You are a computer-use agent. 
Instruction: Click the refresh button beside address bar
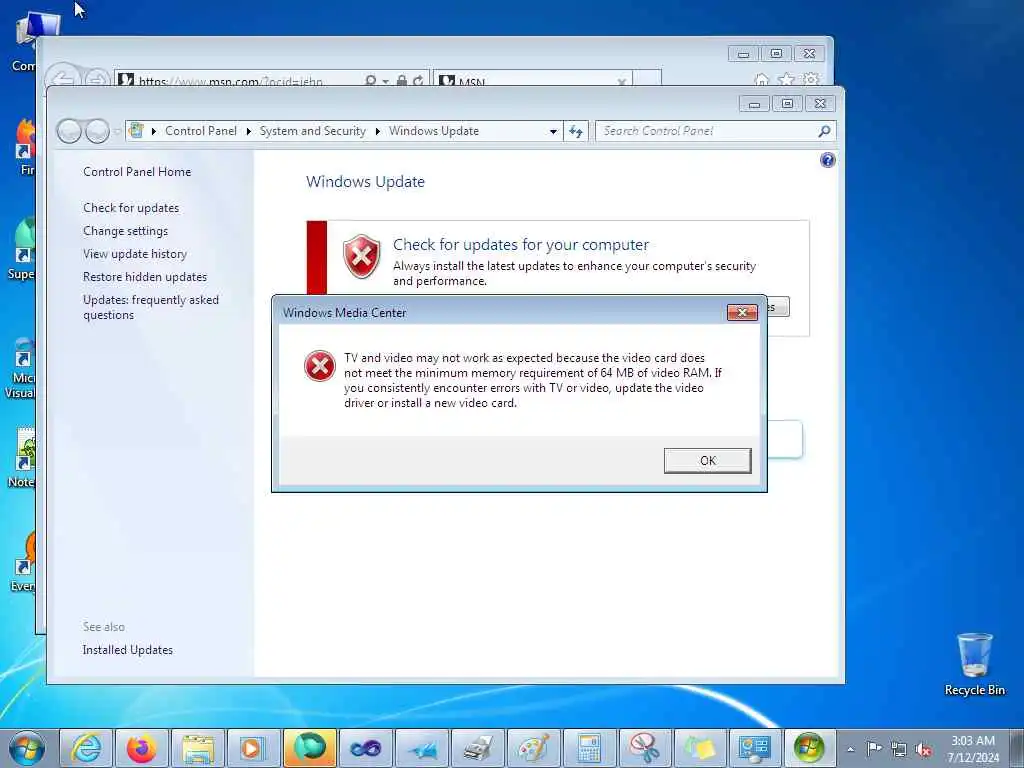point(576,131)
